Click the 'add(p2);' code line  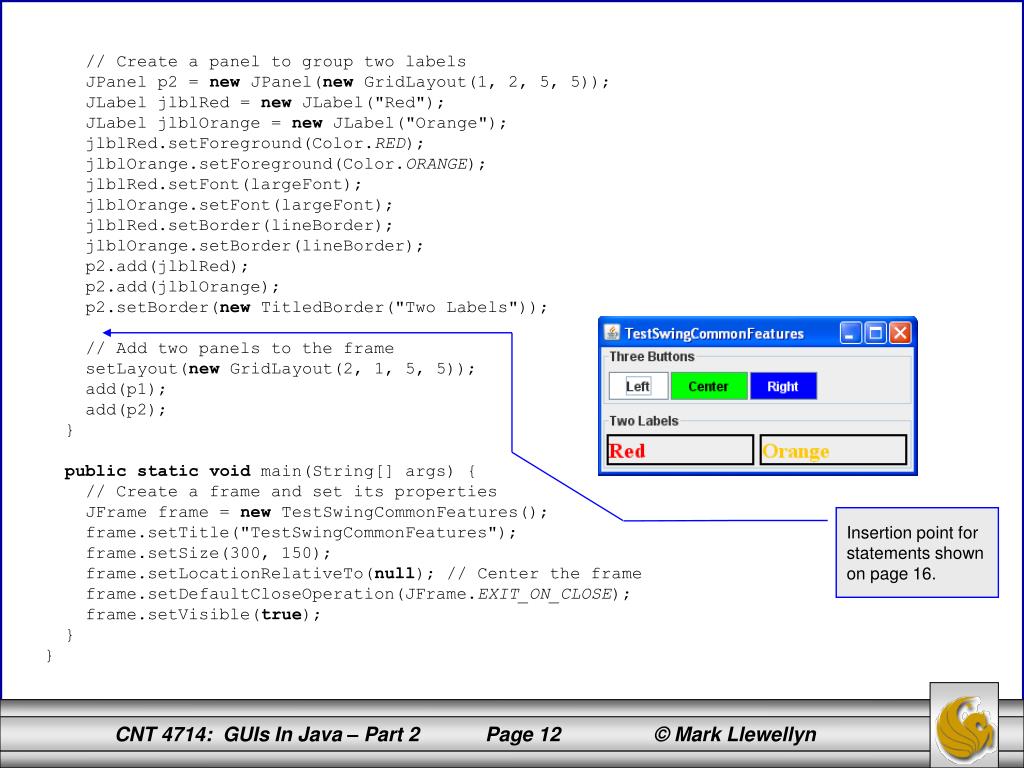point(125,410)
